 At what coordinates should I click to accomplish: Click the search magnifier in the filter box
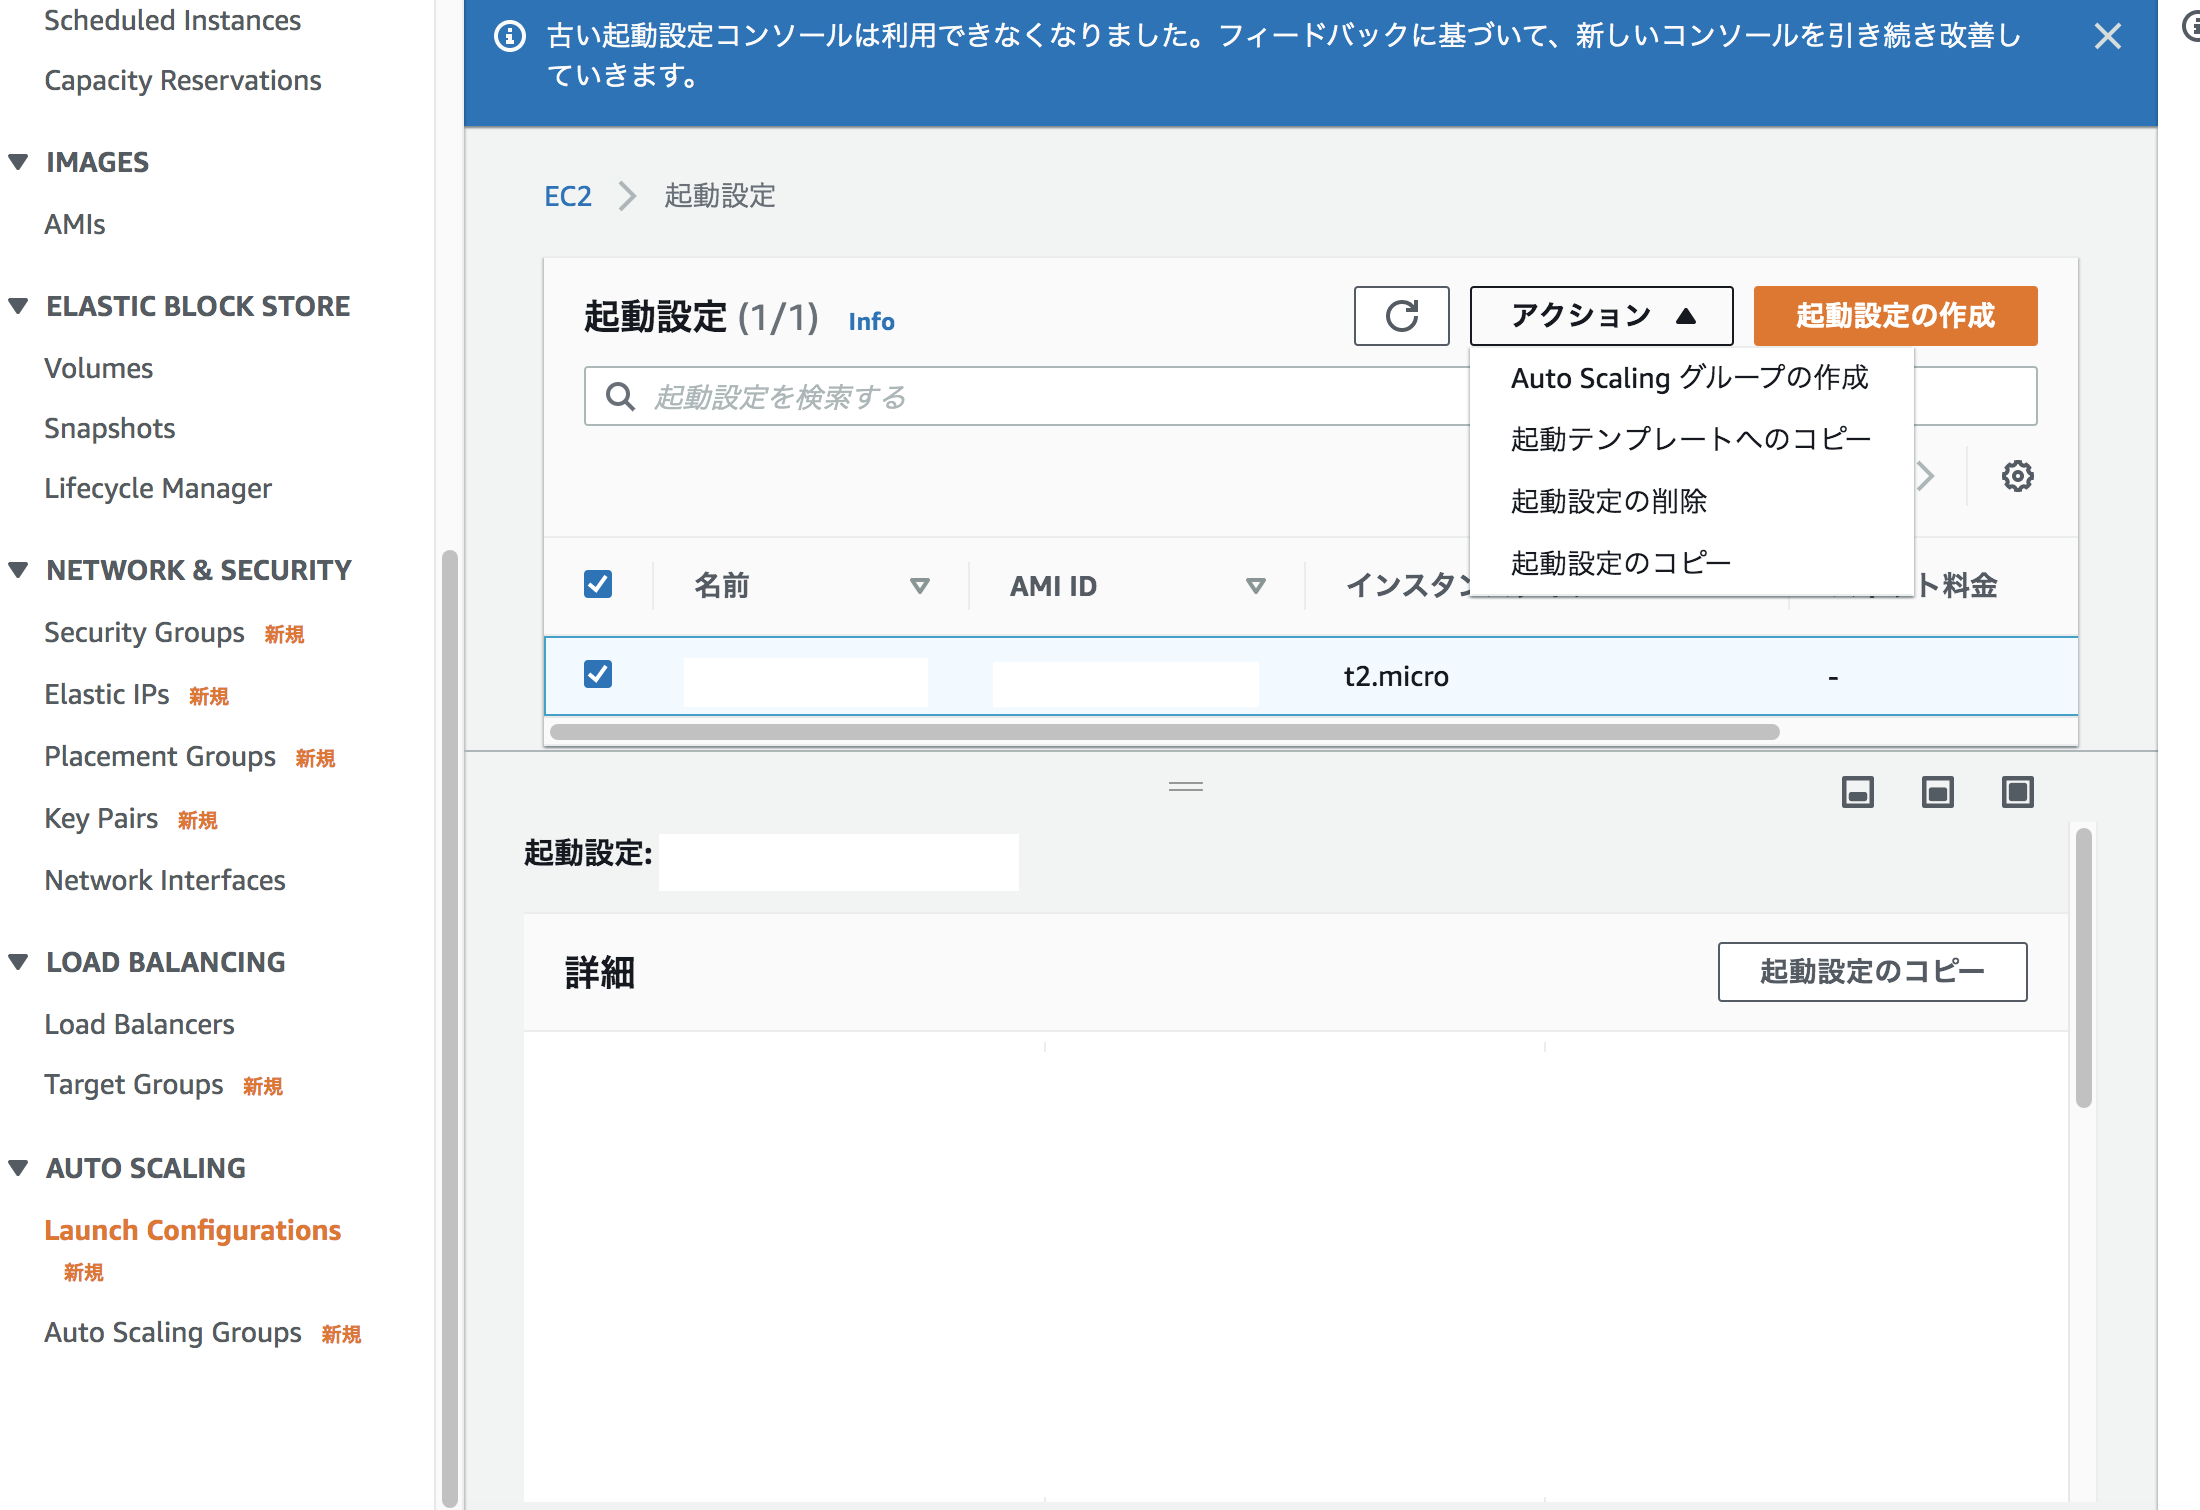click(x=619, y=396)
